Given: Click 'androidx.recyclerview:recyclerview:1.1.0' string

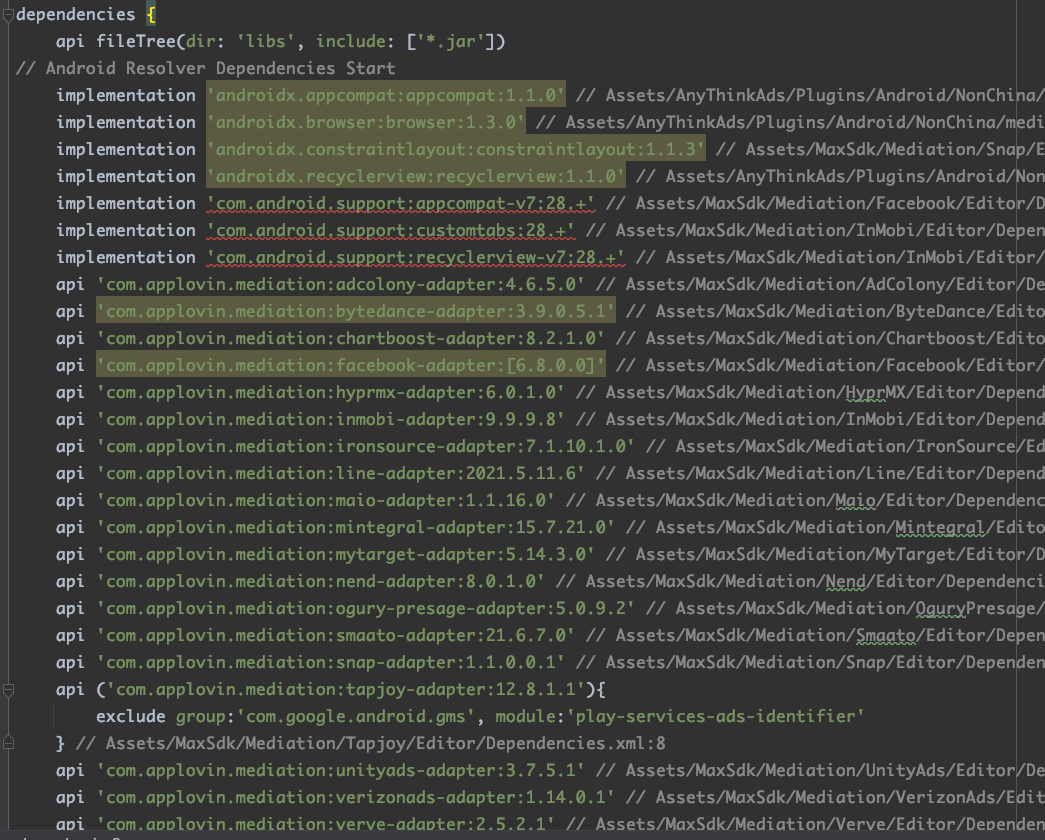Looking at the screenshot, I should tap(416, 177).
